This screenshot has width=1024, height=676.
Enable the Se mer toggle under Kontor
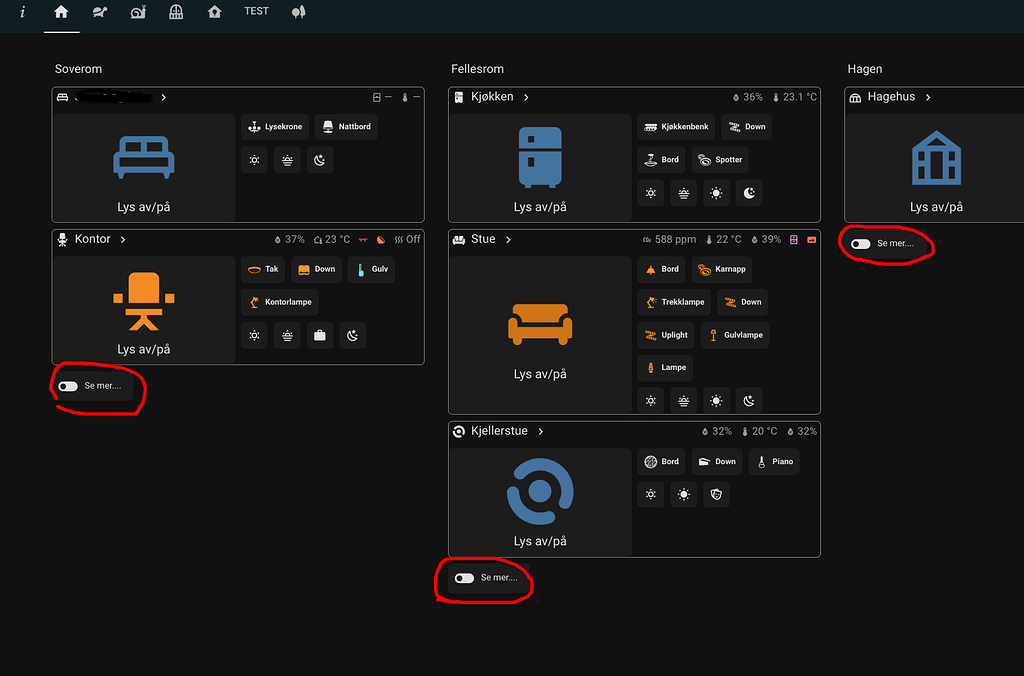tap(68, 385)
